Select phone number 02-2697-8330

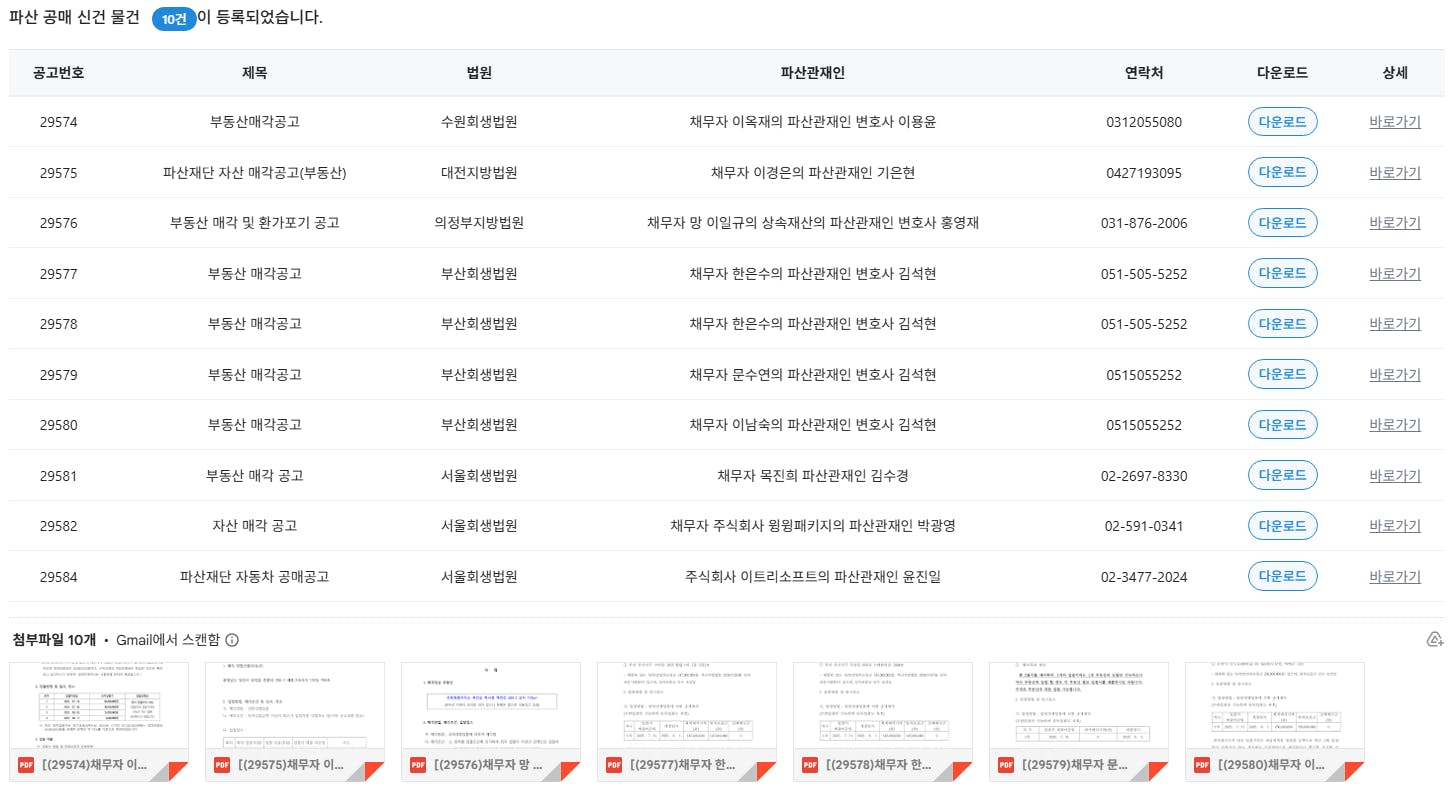[x=1144, y=475]
